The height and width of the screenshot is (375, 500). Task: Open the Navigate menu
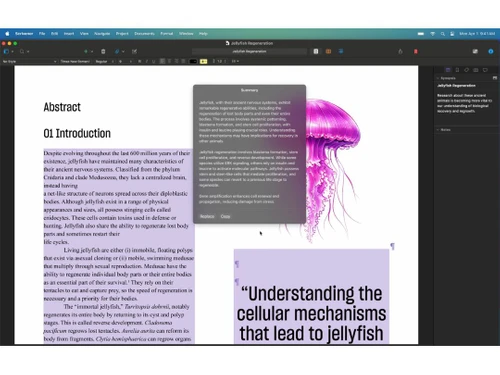(102, 34)
